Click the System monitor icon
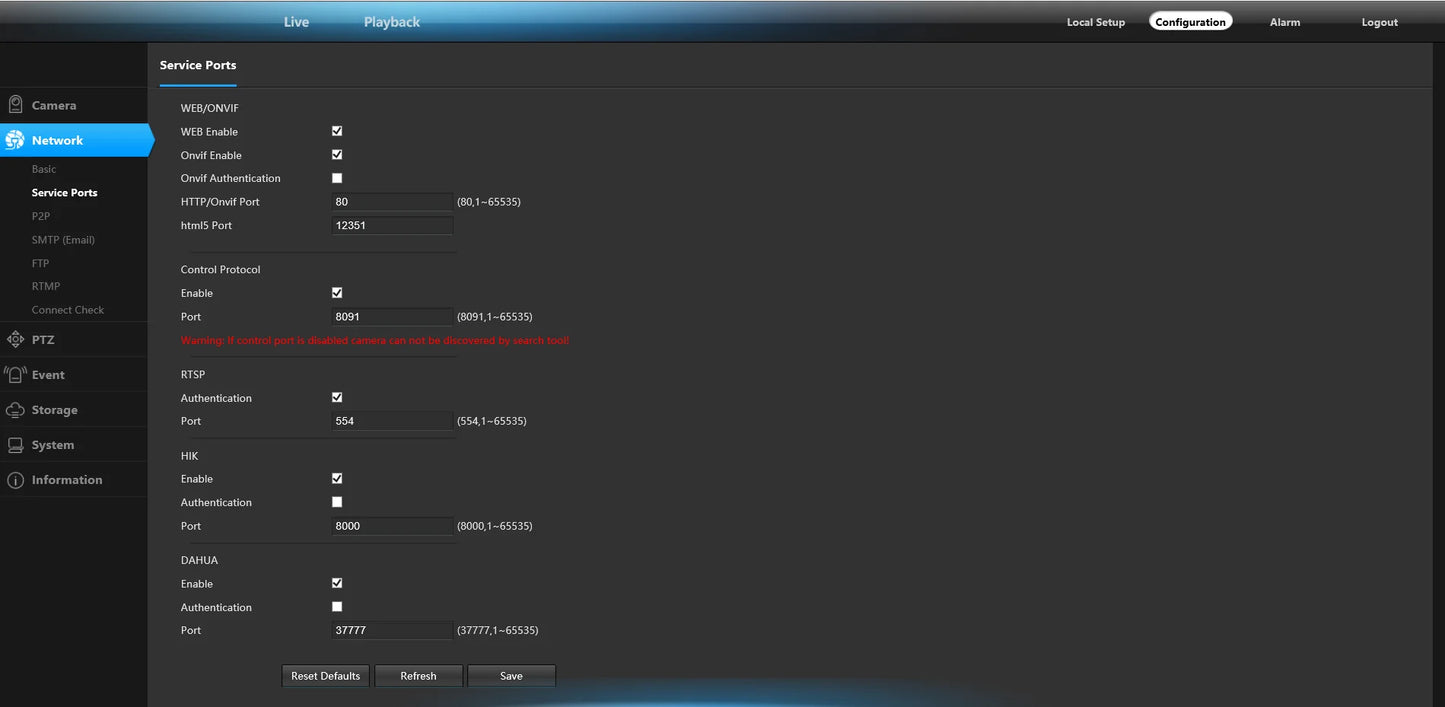Viewport: 1445px width, 707px height. point(15,445)
